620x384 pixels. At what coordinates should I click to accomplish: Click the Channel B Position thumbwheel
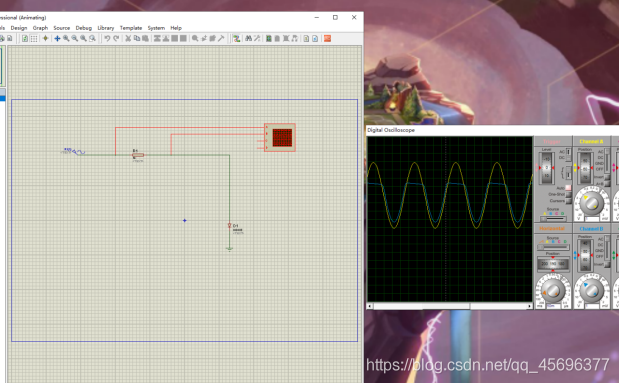click(585, 255)
